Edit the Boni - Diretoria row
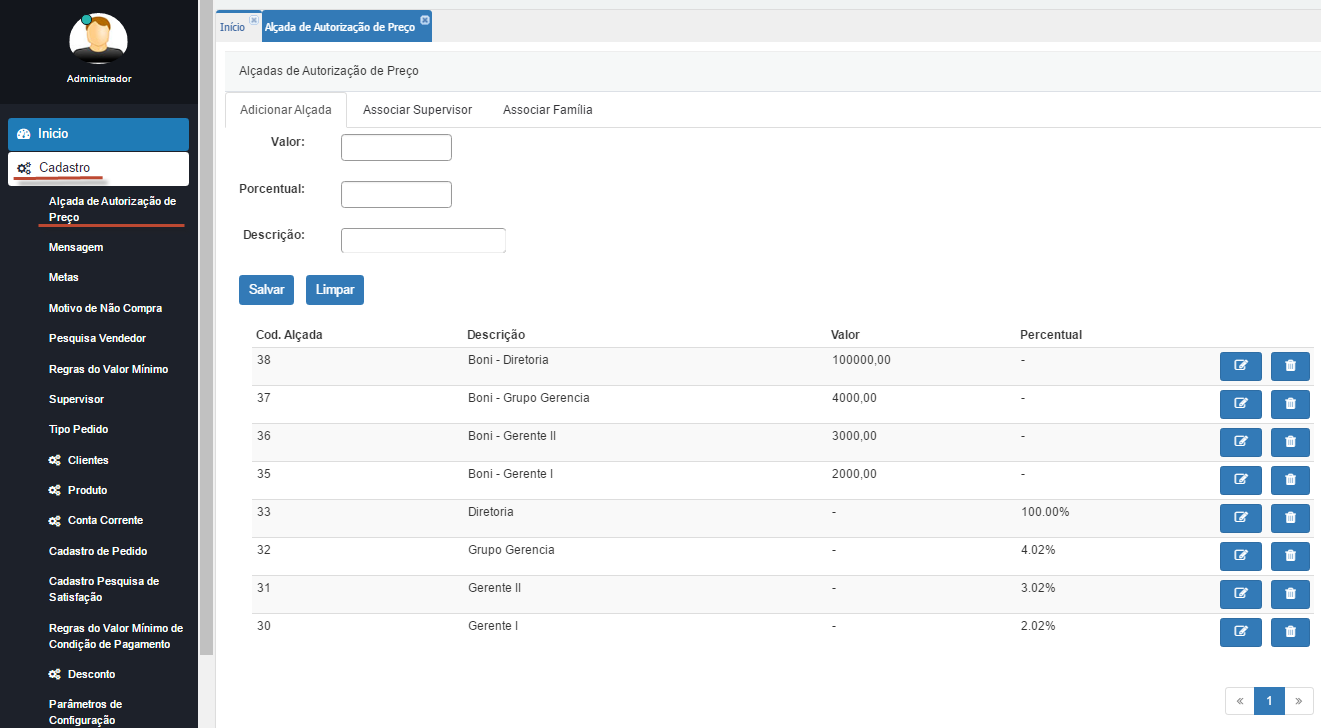Screen dimensions: 1321x728 (x=1241, y=366)
